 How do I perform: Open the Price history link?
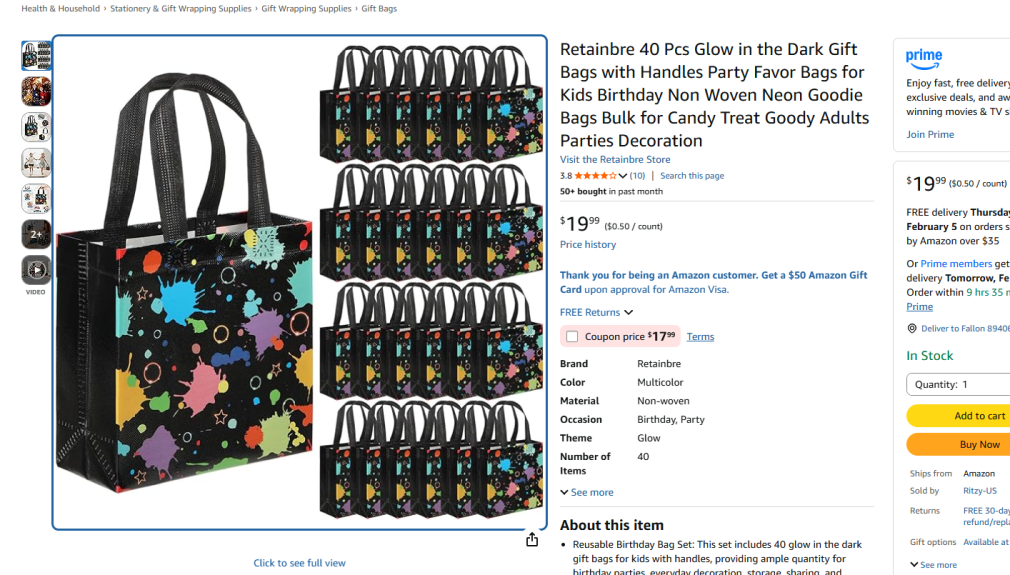(588, 245)
